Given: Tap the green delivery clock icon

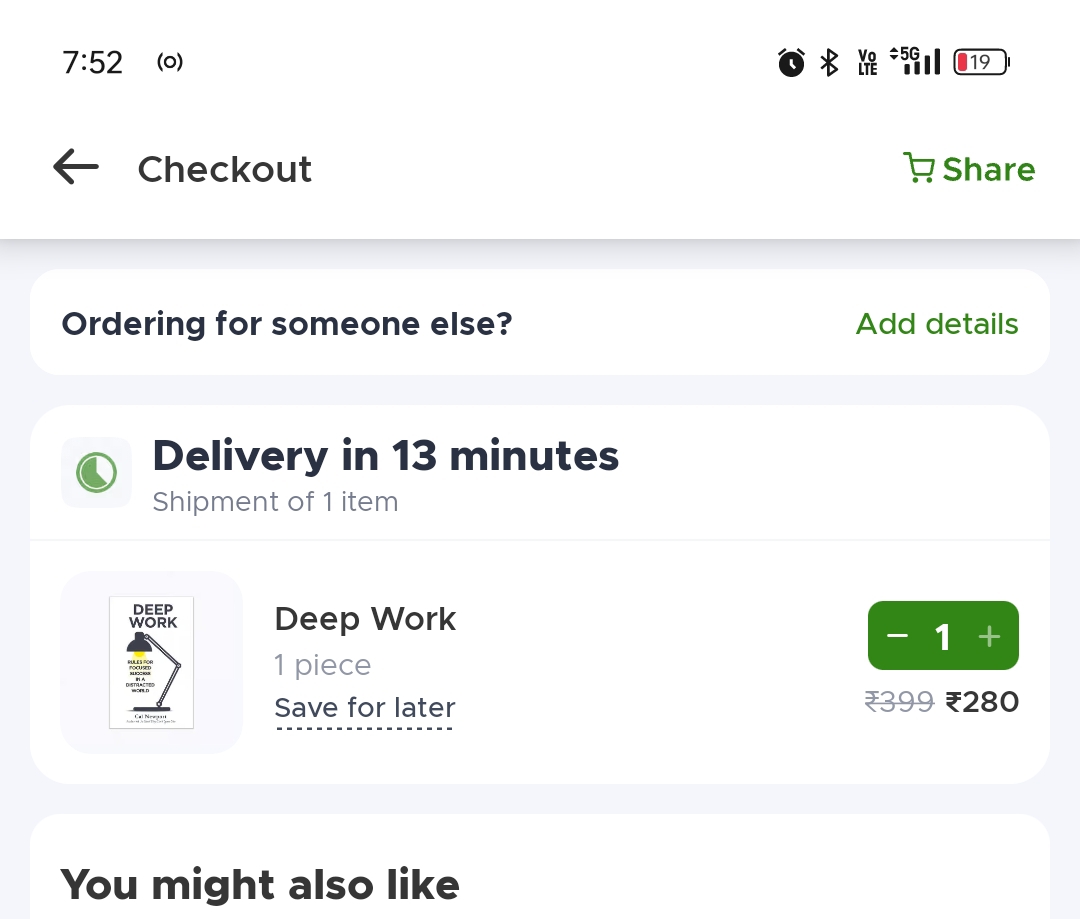Looking at the screenshot, I should click(x=96, y=472).
